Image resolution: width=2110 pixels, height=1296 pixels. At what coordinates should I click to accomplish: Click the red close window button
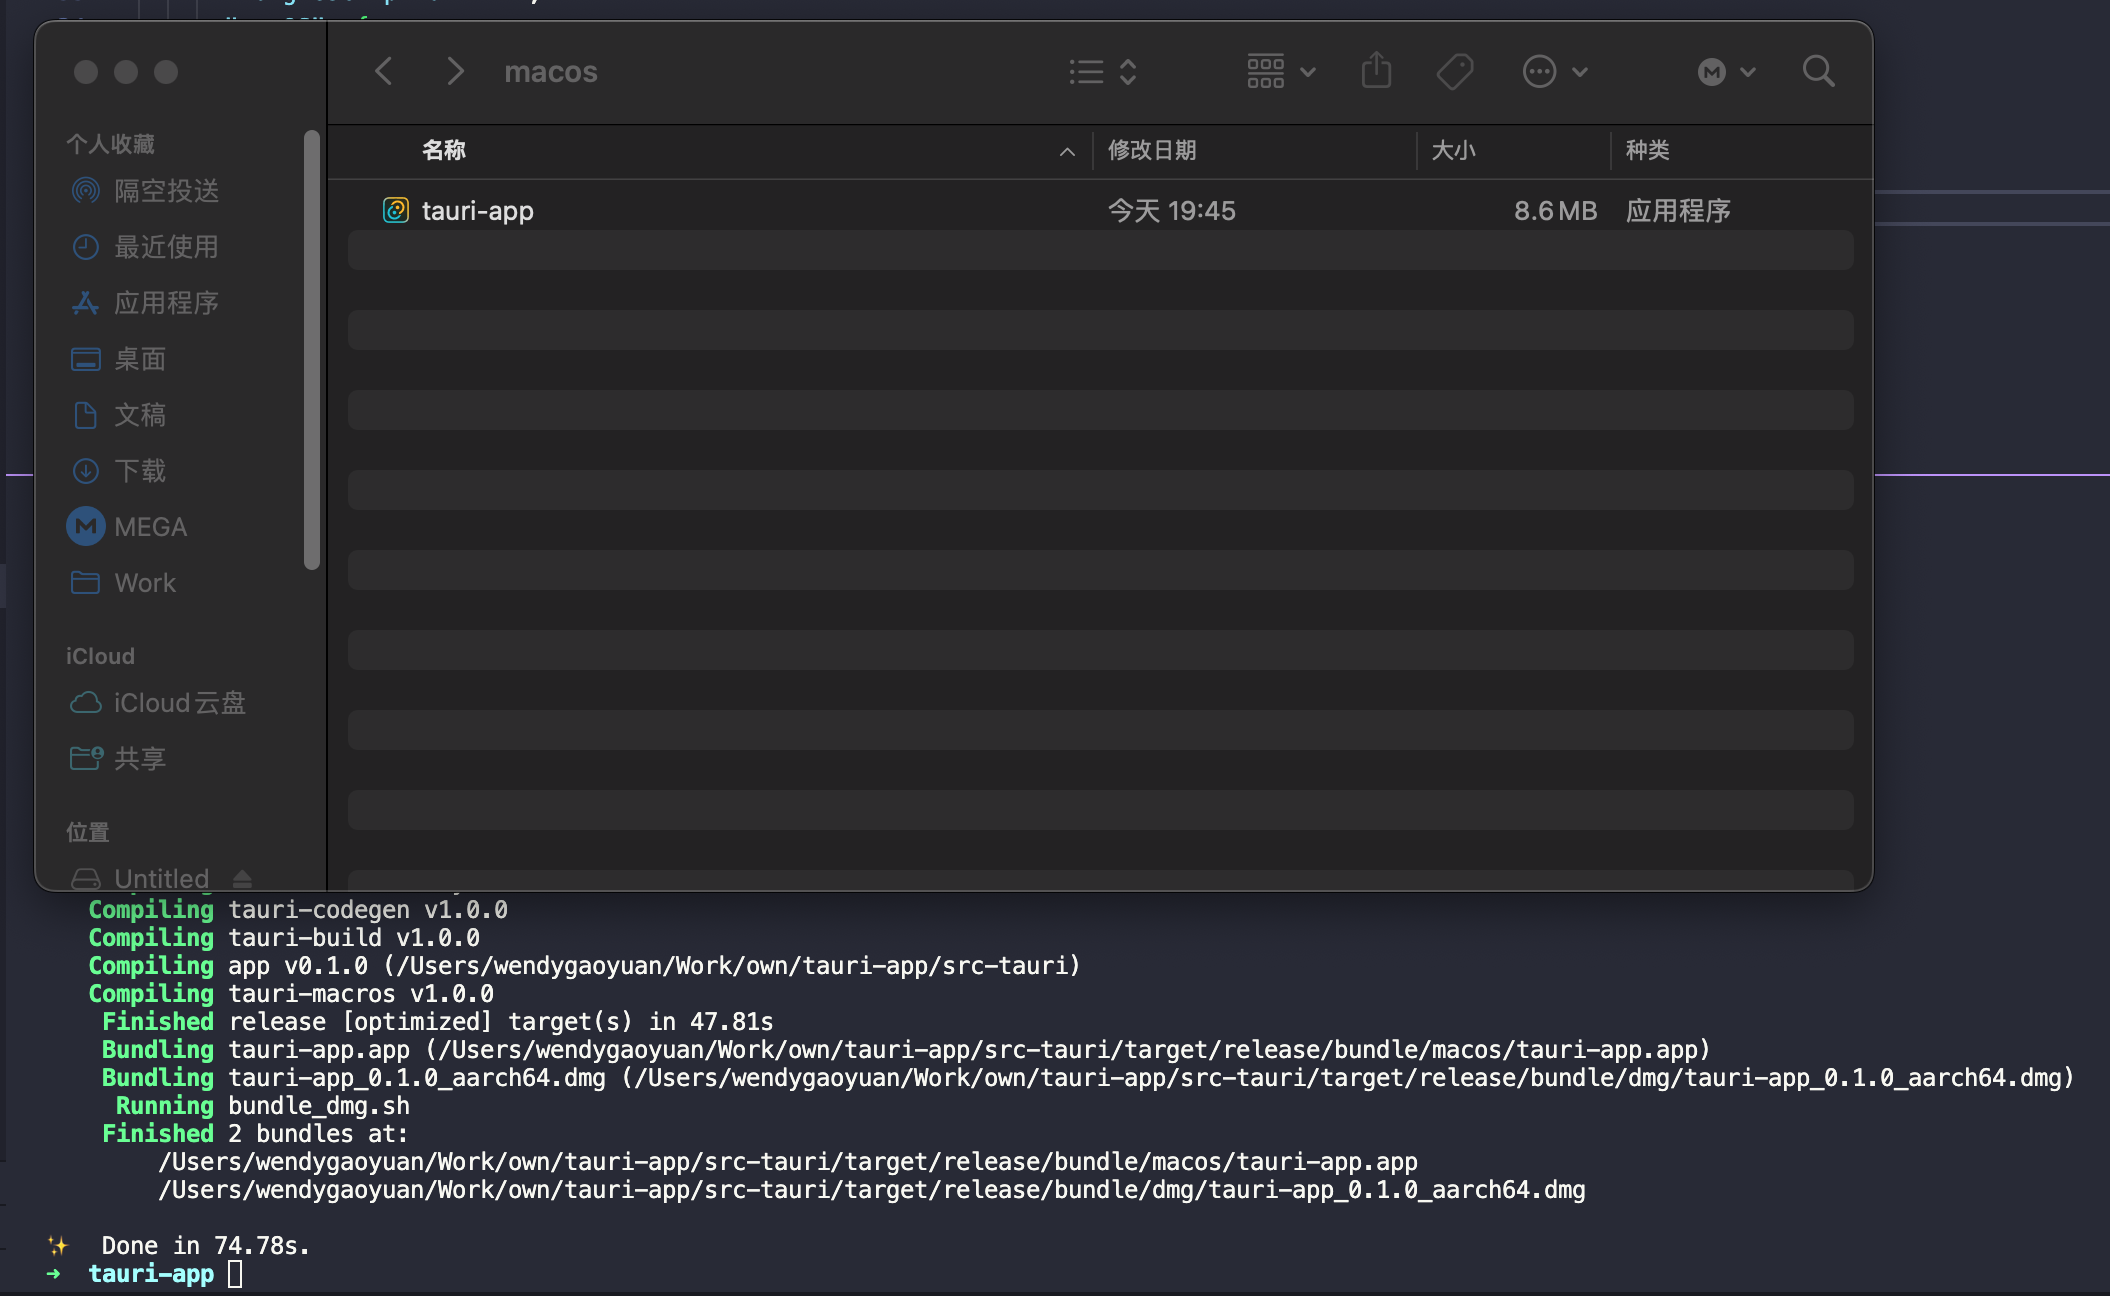[86, 72]
